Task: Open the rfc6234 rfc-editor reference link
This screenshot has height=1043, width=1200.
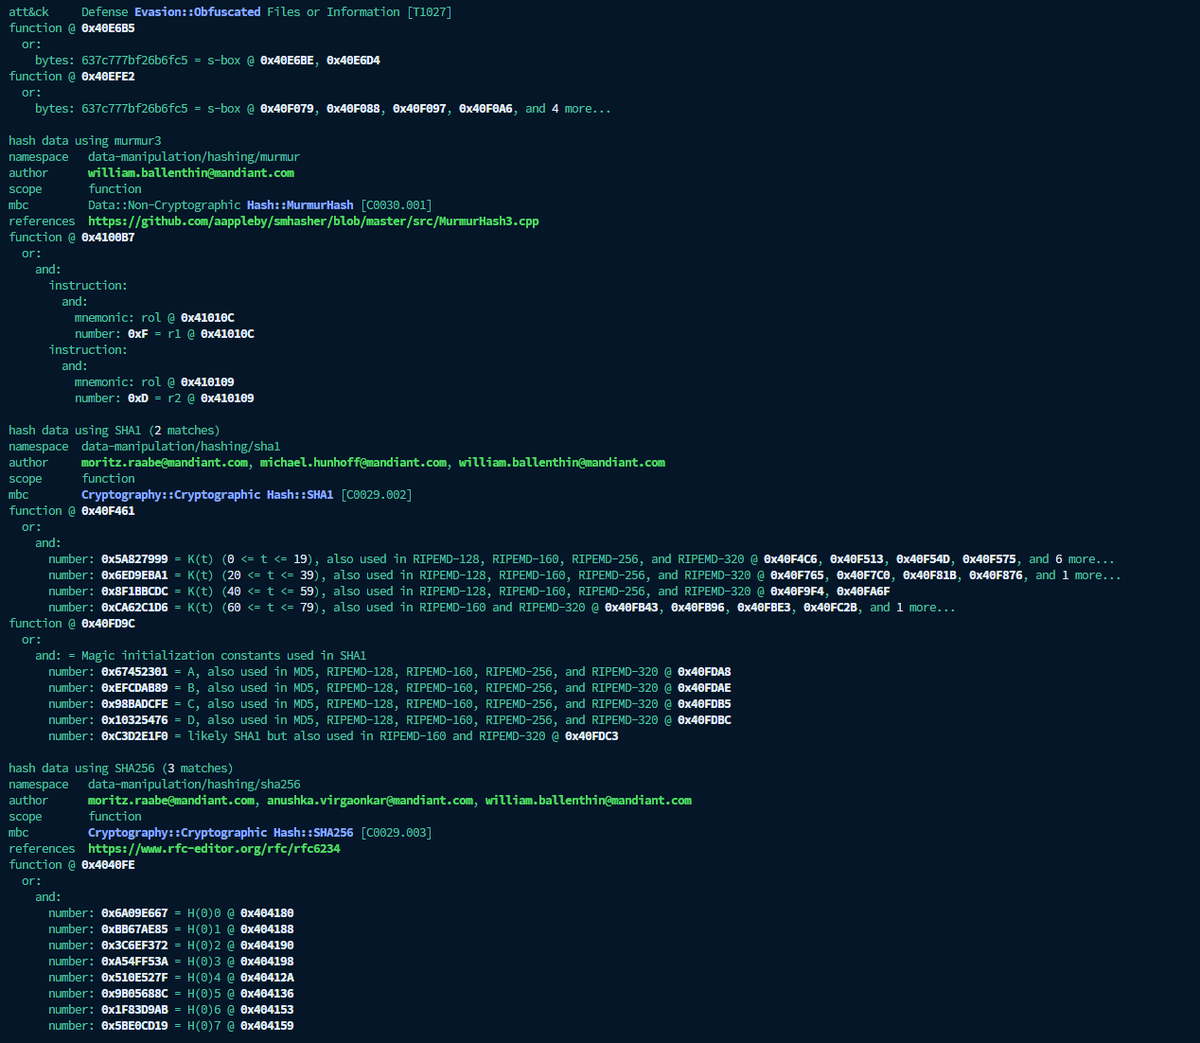Action: (214, 848)
